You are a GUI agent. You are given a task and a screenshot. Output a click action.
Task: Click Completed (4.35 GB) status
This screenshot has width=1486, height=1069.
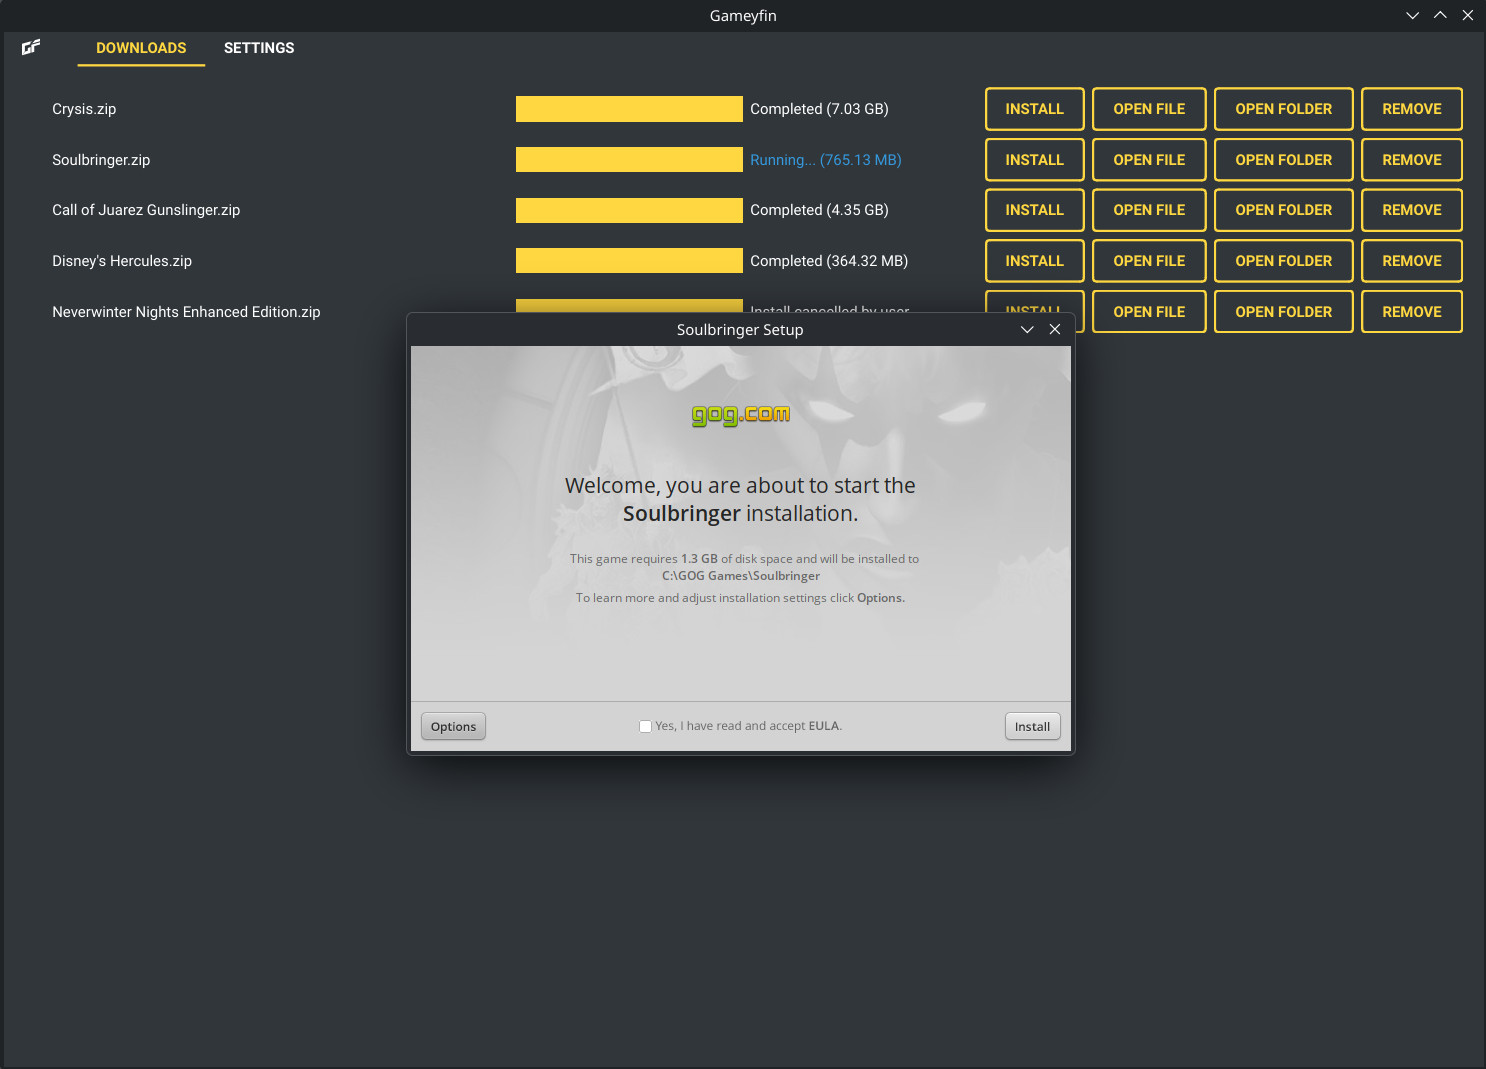(819, 210)
